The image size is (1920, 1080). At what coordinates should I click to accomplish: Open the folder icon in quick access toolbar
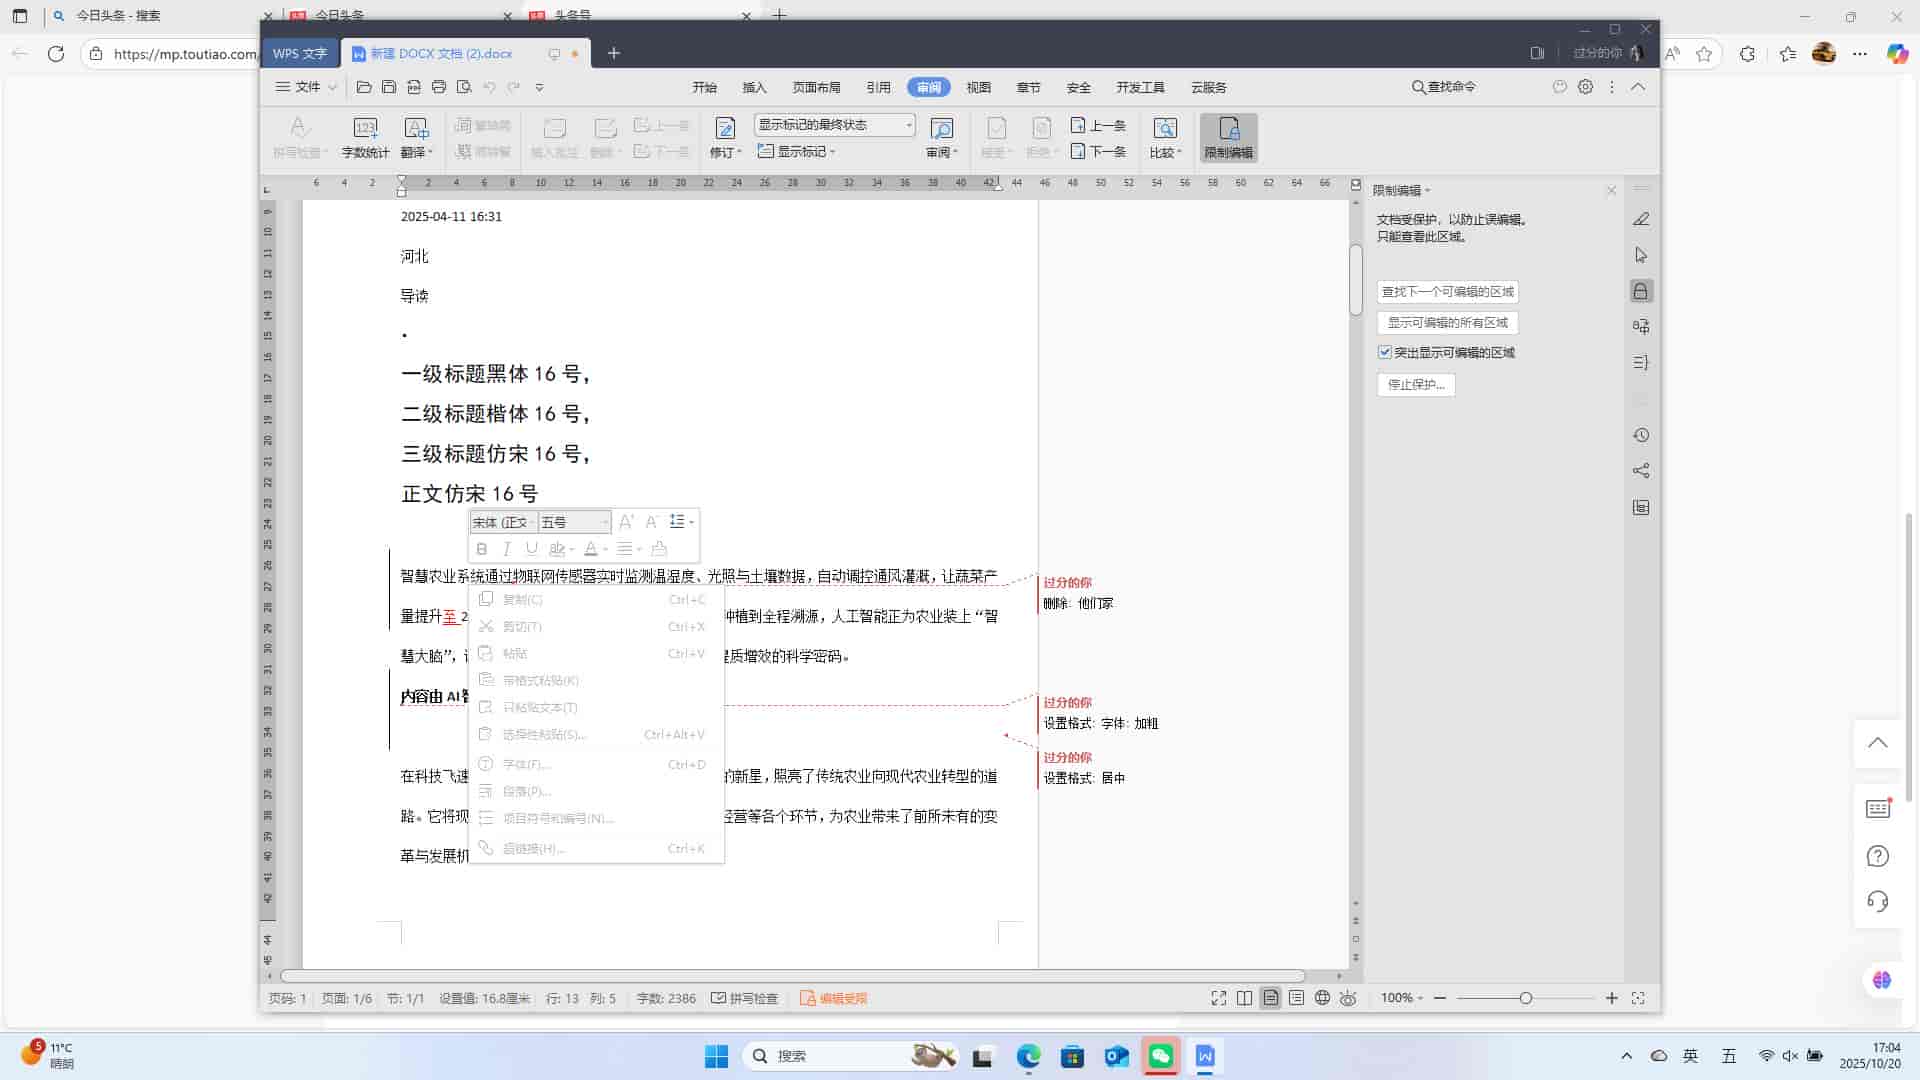click(364, 87)
